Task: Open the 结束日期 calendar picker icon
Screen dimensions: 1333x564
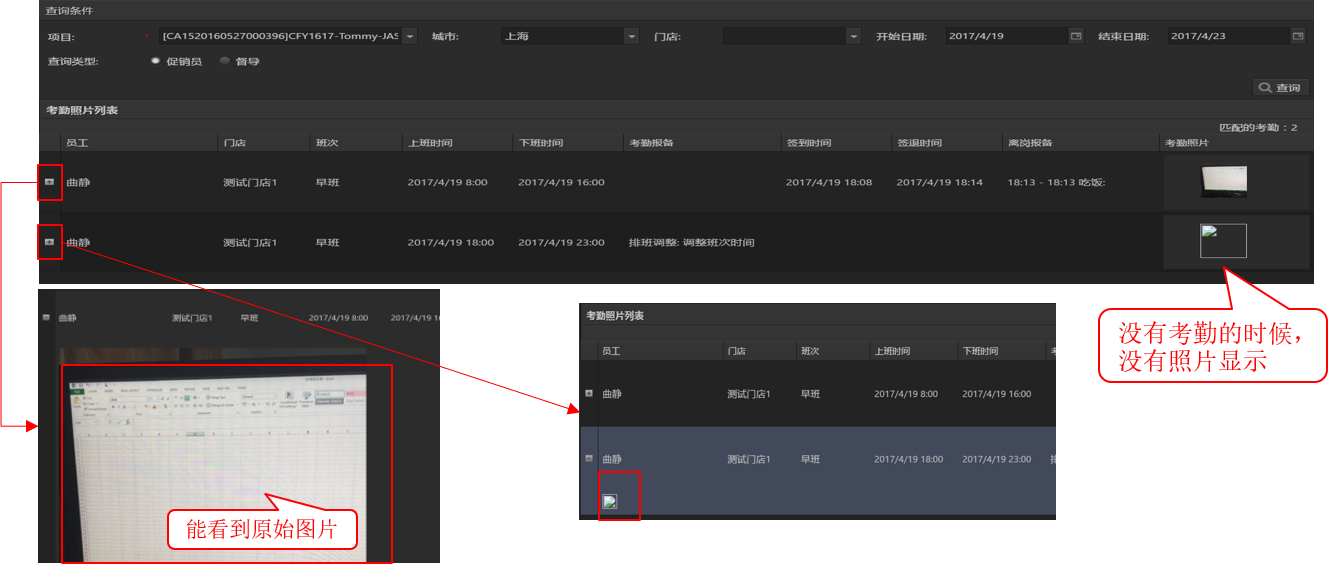Action: pyautogui.click(x=1298, y=36)
